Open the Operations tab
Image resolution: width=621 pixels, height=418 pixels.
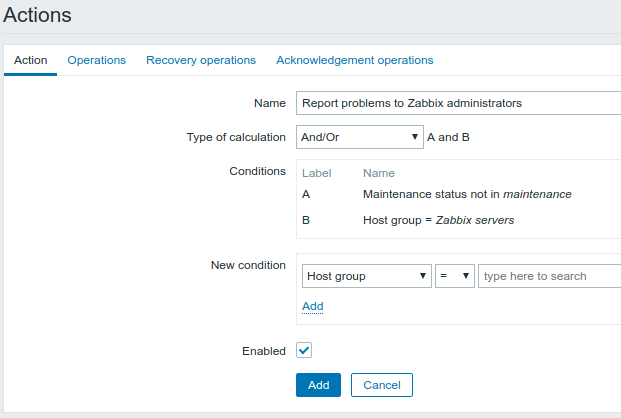click(97, 60)
